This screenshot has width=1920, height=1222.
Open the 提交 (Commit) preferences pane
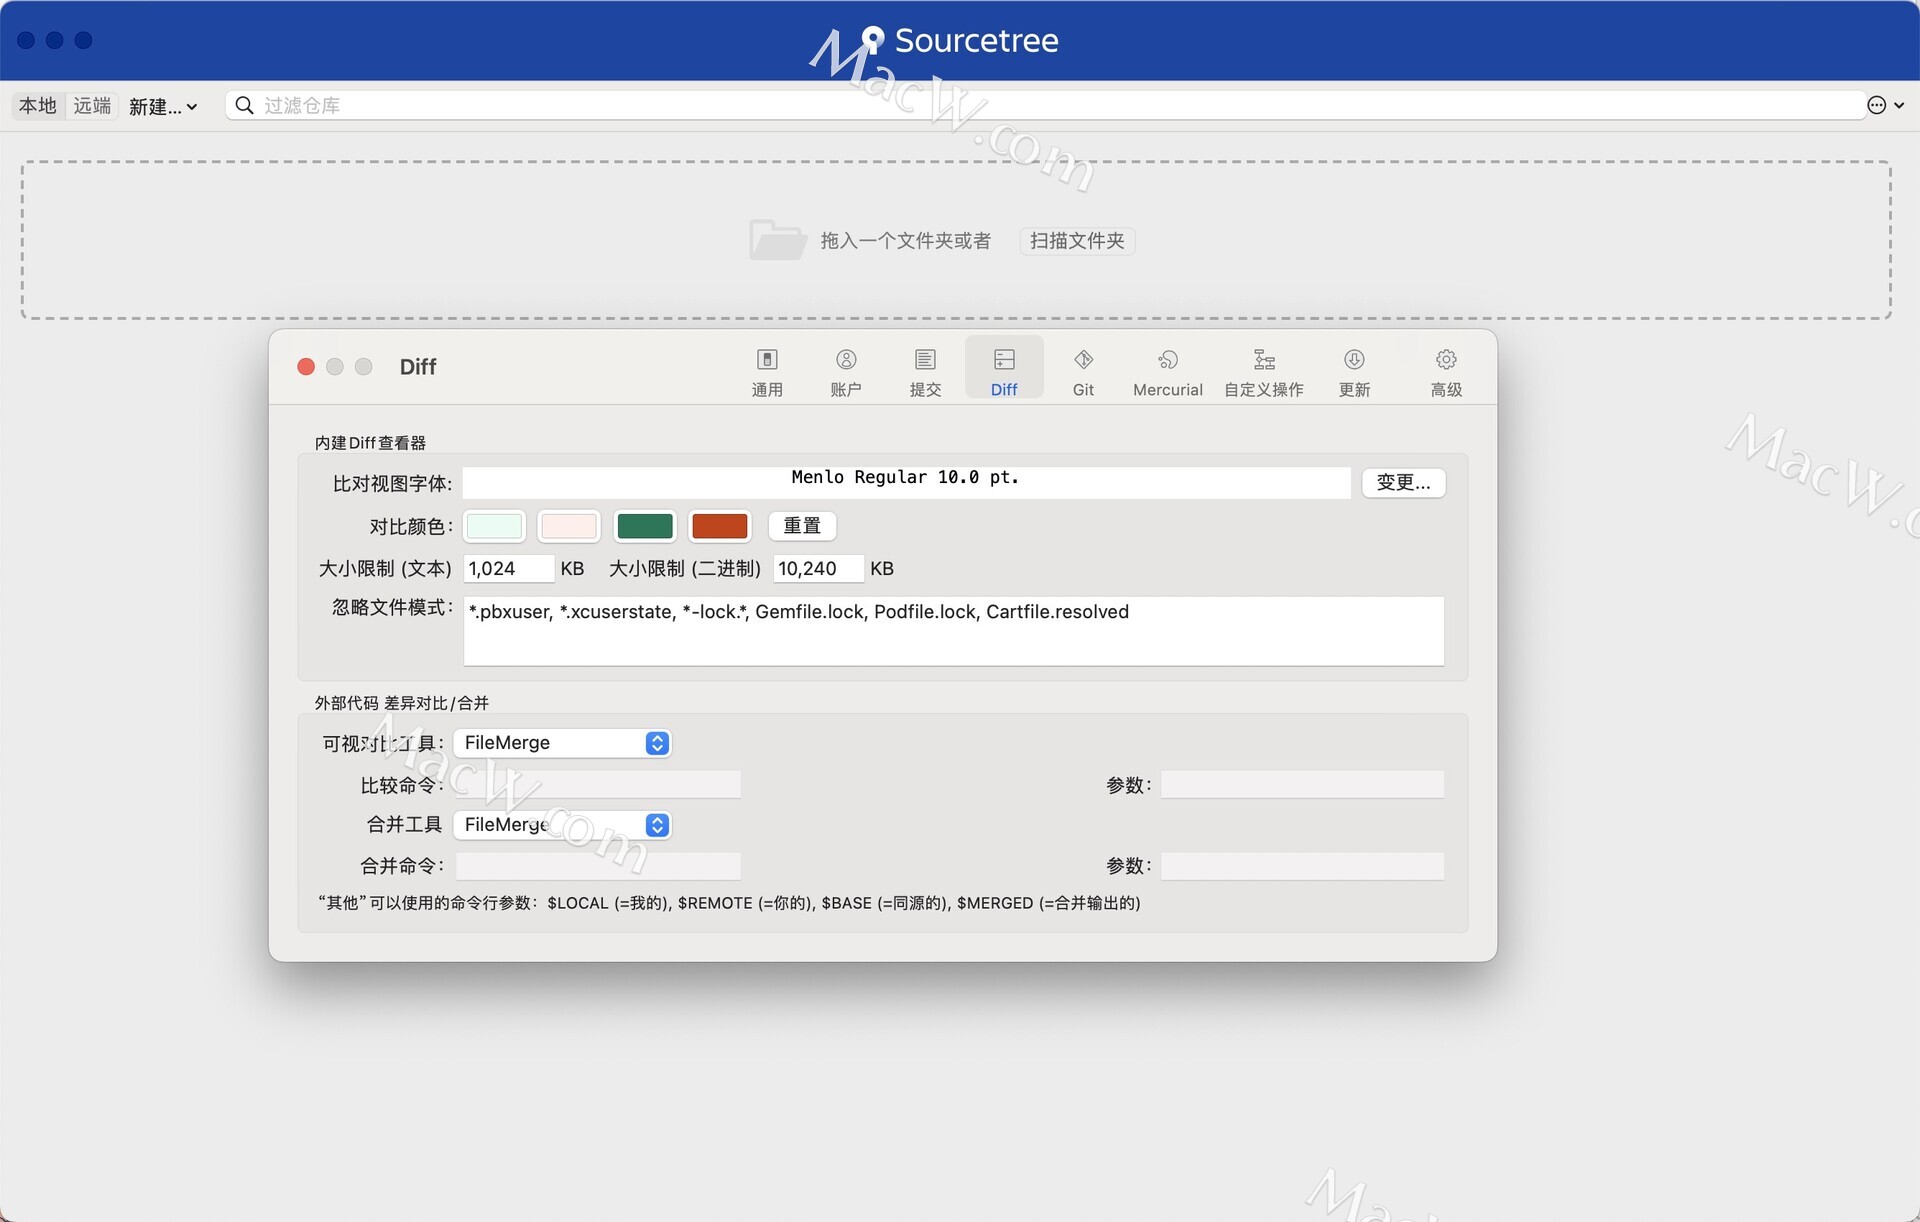(x=925, y=372)
